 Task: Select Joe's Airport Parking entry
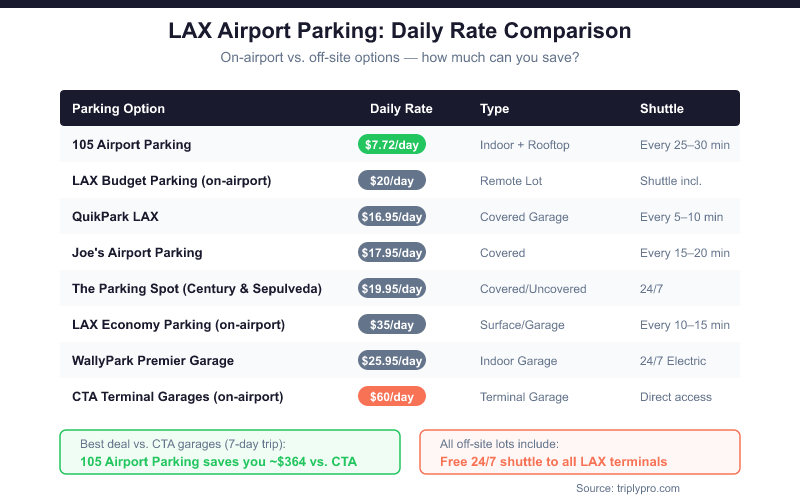(x=137, y=253)
